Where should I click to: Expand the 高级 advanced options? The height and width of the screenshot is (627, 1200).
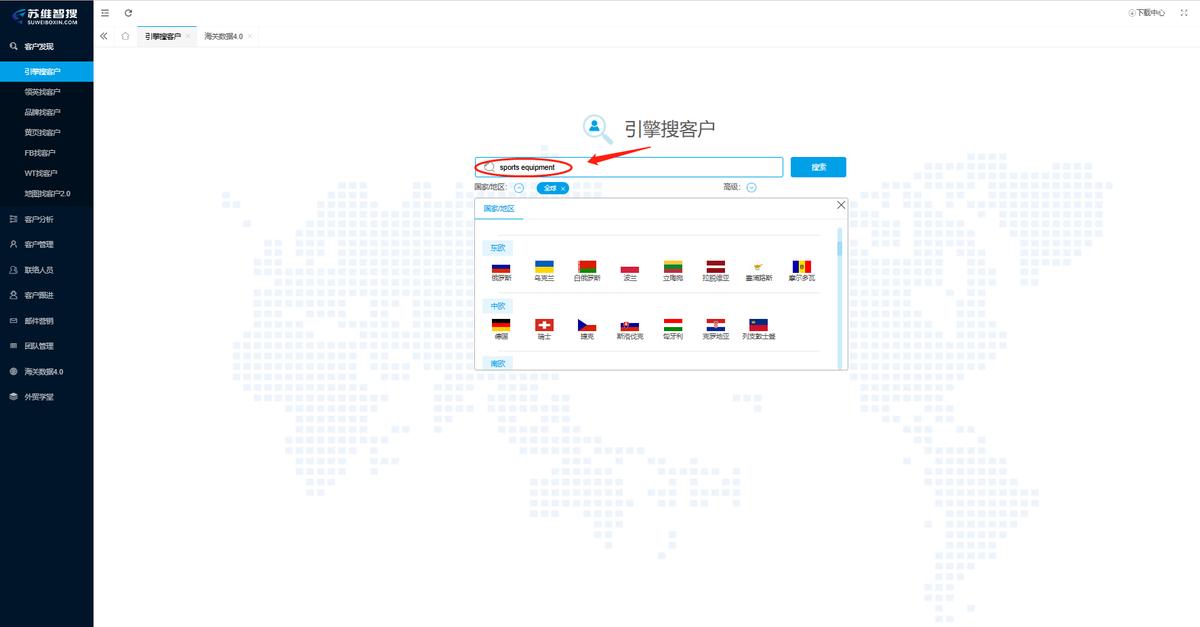[x=749, y=187]
